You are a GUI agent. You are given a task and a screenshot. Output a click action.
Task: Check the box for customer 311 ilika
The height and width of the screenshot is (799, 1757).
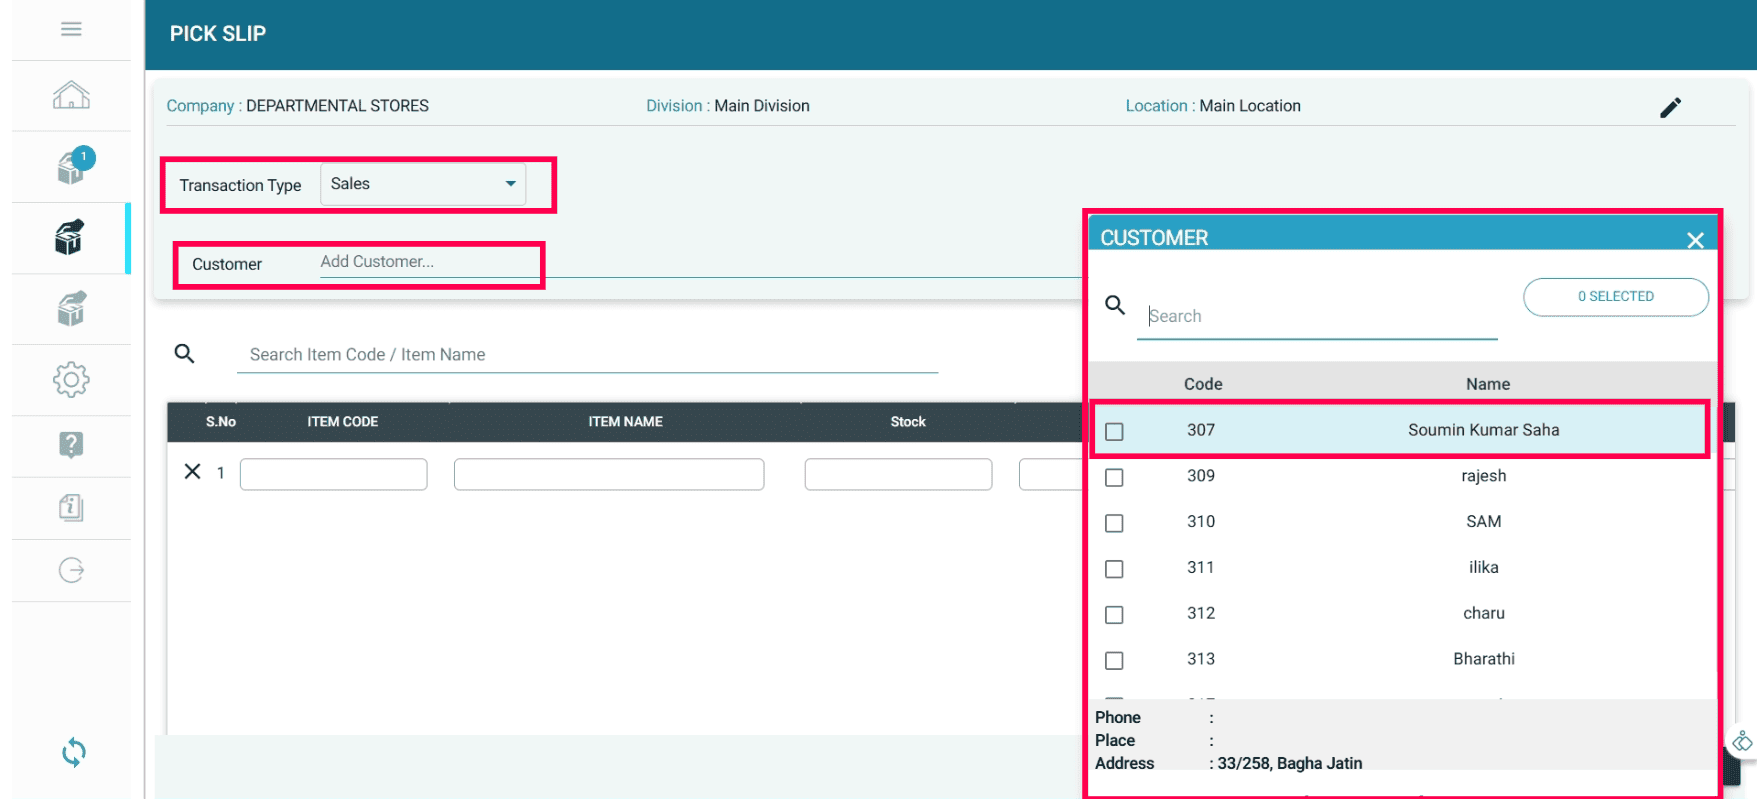pos(1114,569)
